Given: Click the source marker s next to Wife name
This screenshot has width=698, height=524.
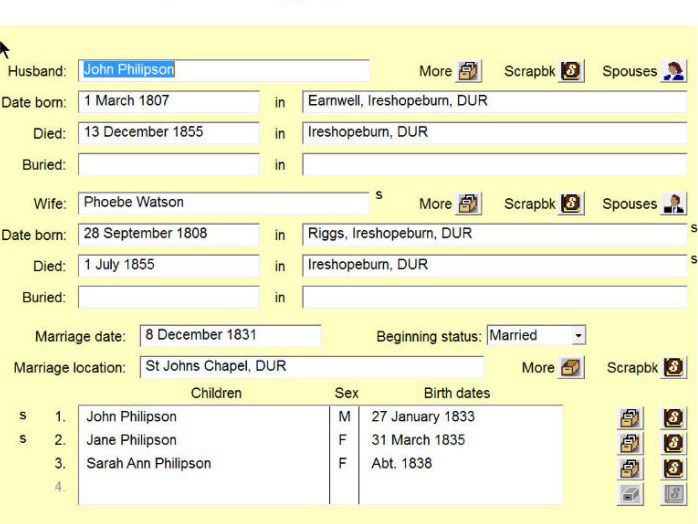Looking at the screenshot, I should click(x=379, y=195).
